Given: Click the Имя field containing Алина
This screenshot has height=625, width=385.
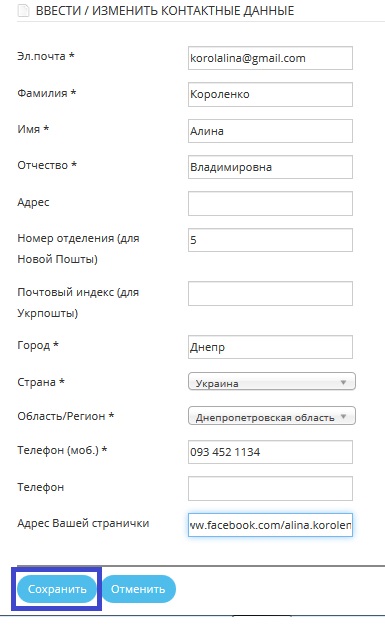Looking at the screenshot, I should 270,131.
